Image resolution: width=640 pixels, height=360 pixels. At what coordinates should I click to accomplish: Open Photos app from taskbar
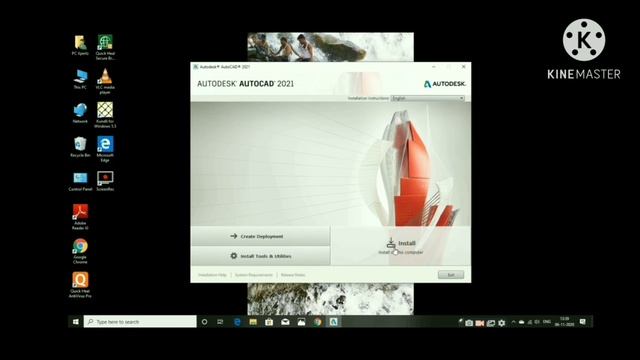coord(301,322)
